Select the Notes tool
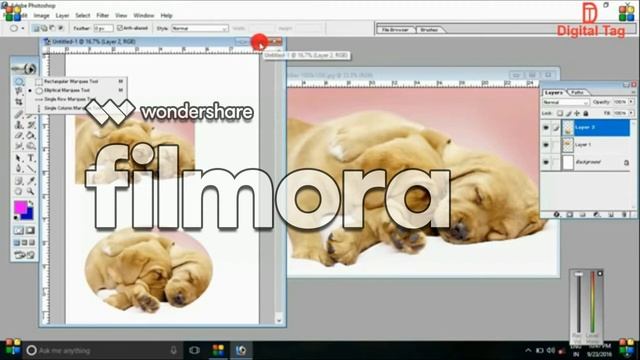 pos(18,181)
